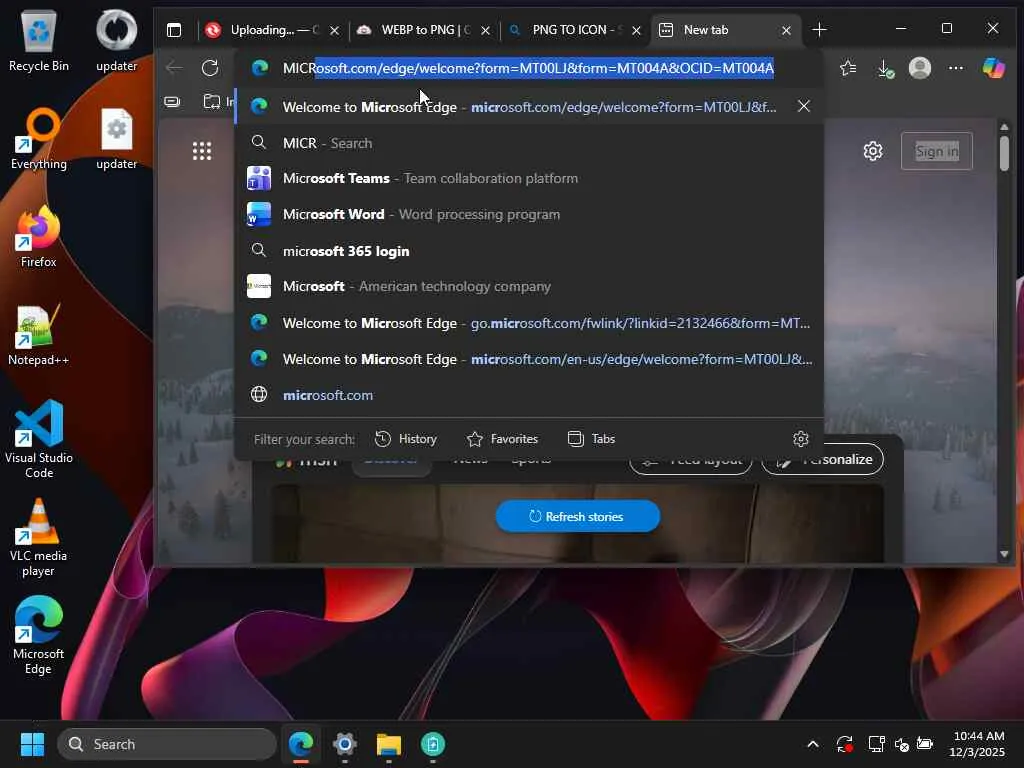Click in the address bar URL field
The height and width of the screenshot is (768, 1024).
[x=529, y=68]
